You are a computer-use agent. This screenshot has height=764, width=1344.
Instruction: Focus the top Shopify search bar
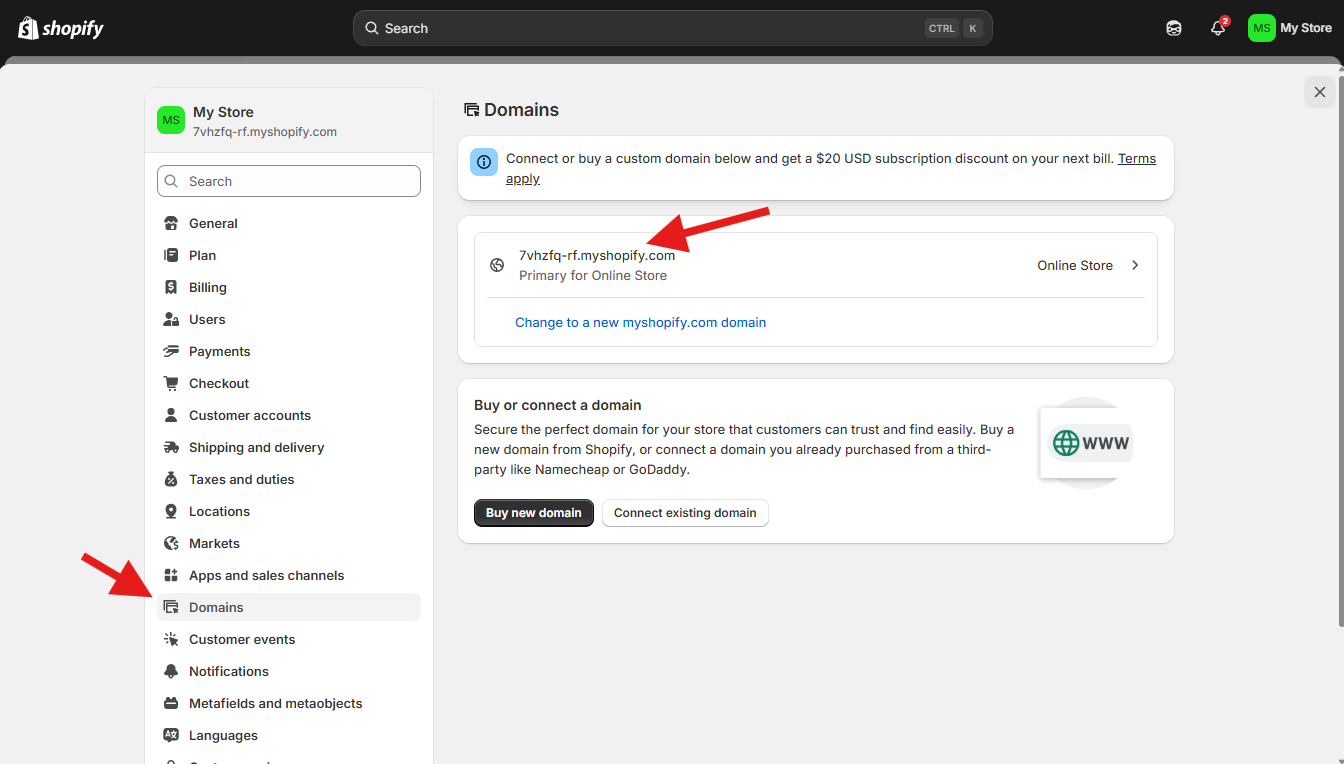point(673,28)
